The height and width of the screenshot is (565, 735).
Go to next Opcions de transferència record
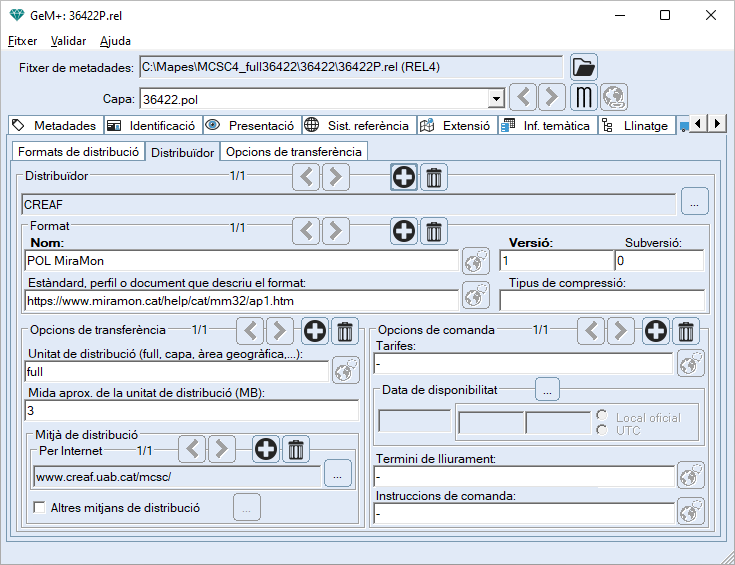click(280, 331)
